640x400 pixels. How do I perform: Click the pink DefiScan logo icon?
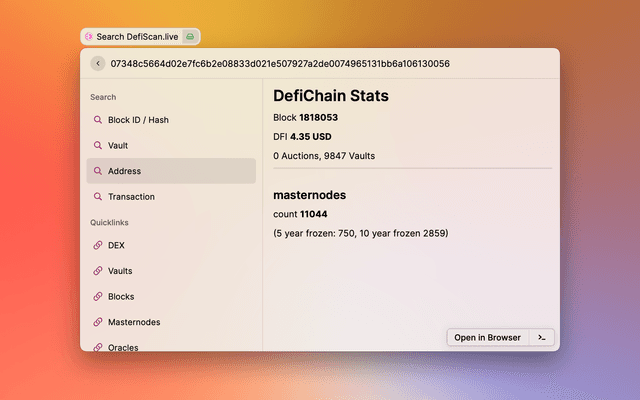coord(89,36)
